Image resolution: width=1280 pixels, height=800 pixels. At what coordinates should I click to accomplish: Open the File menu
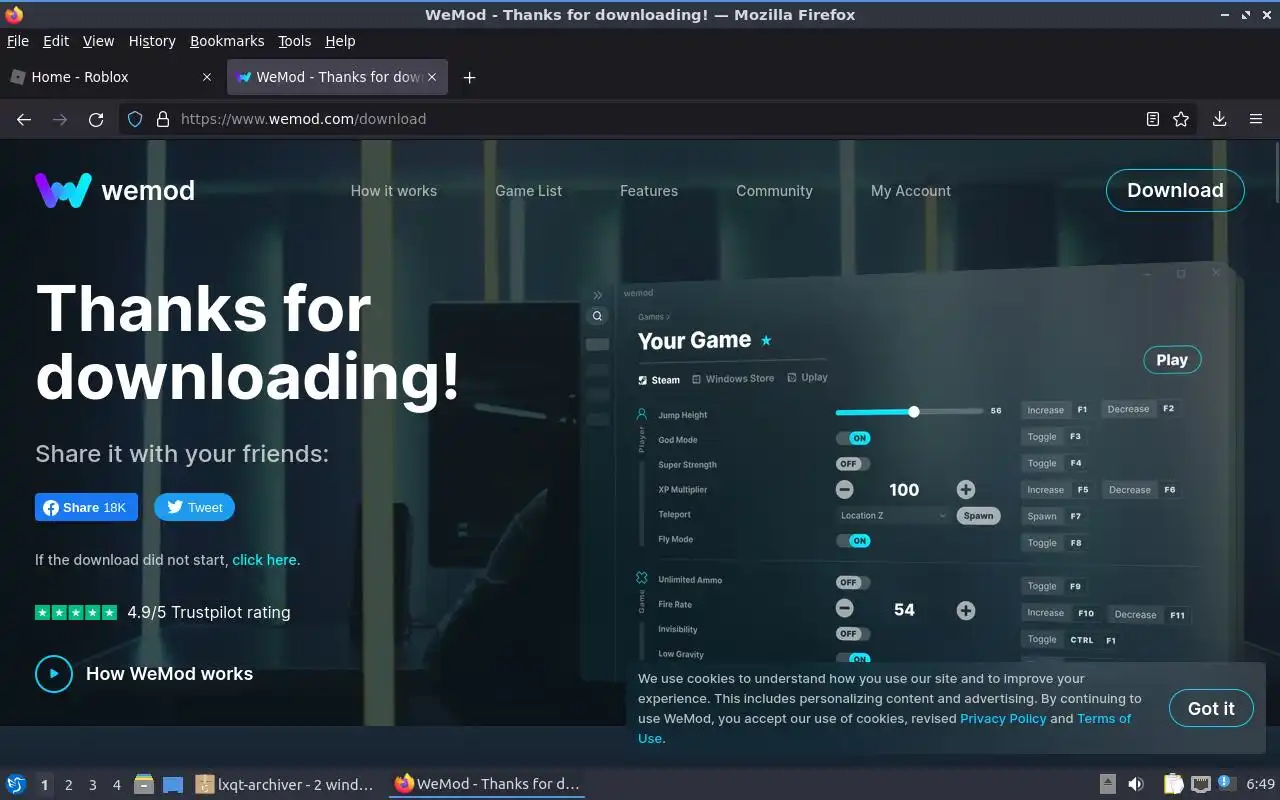(x=18, y=41)
